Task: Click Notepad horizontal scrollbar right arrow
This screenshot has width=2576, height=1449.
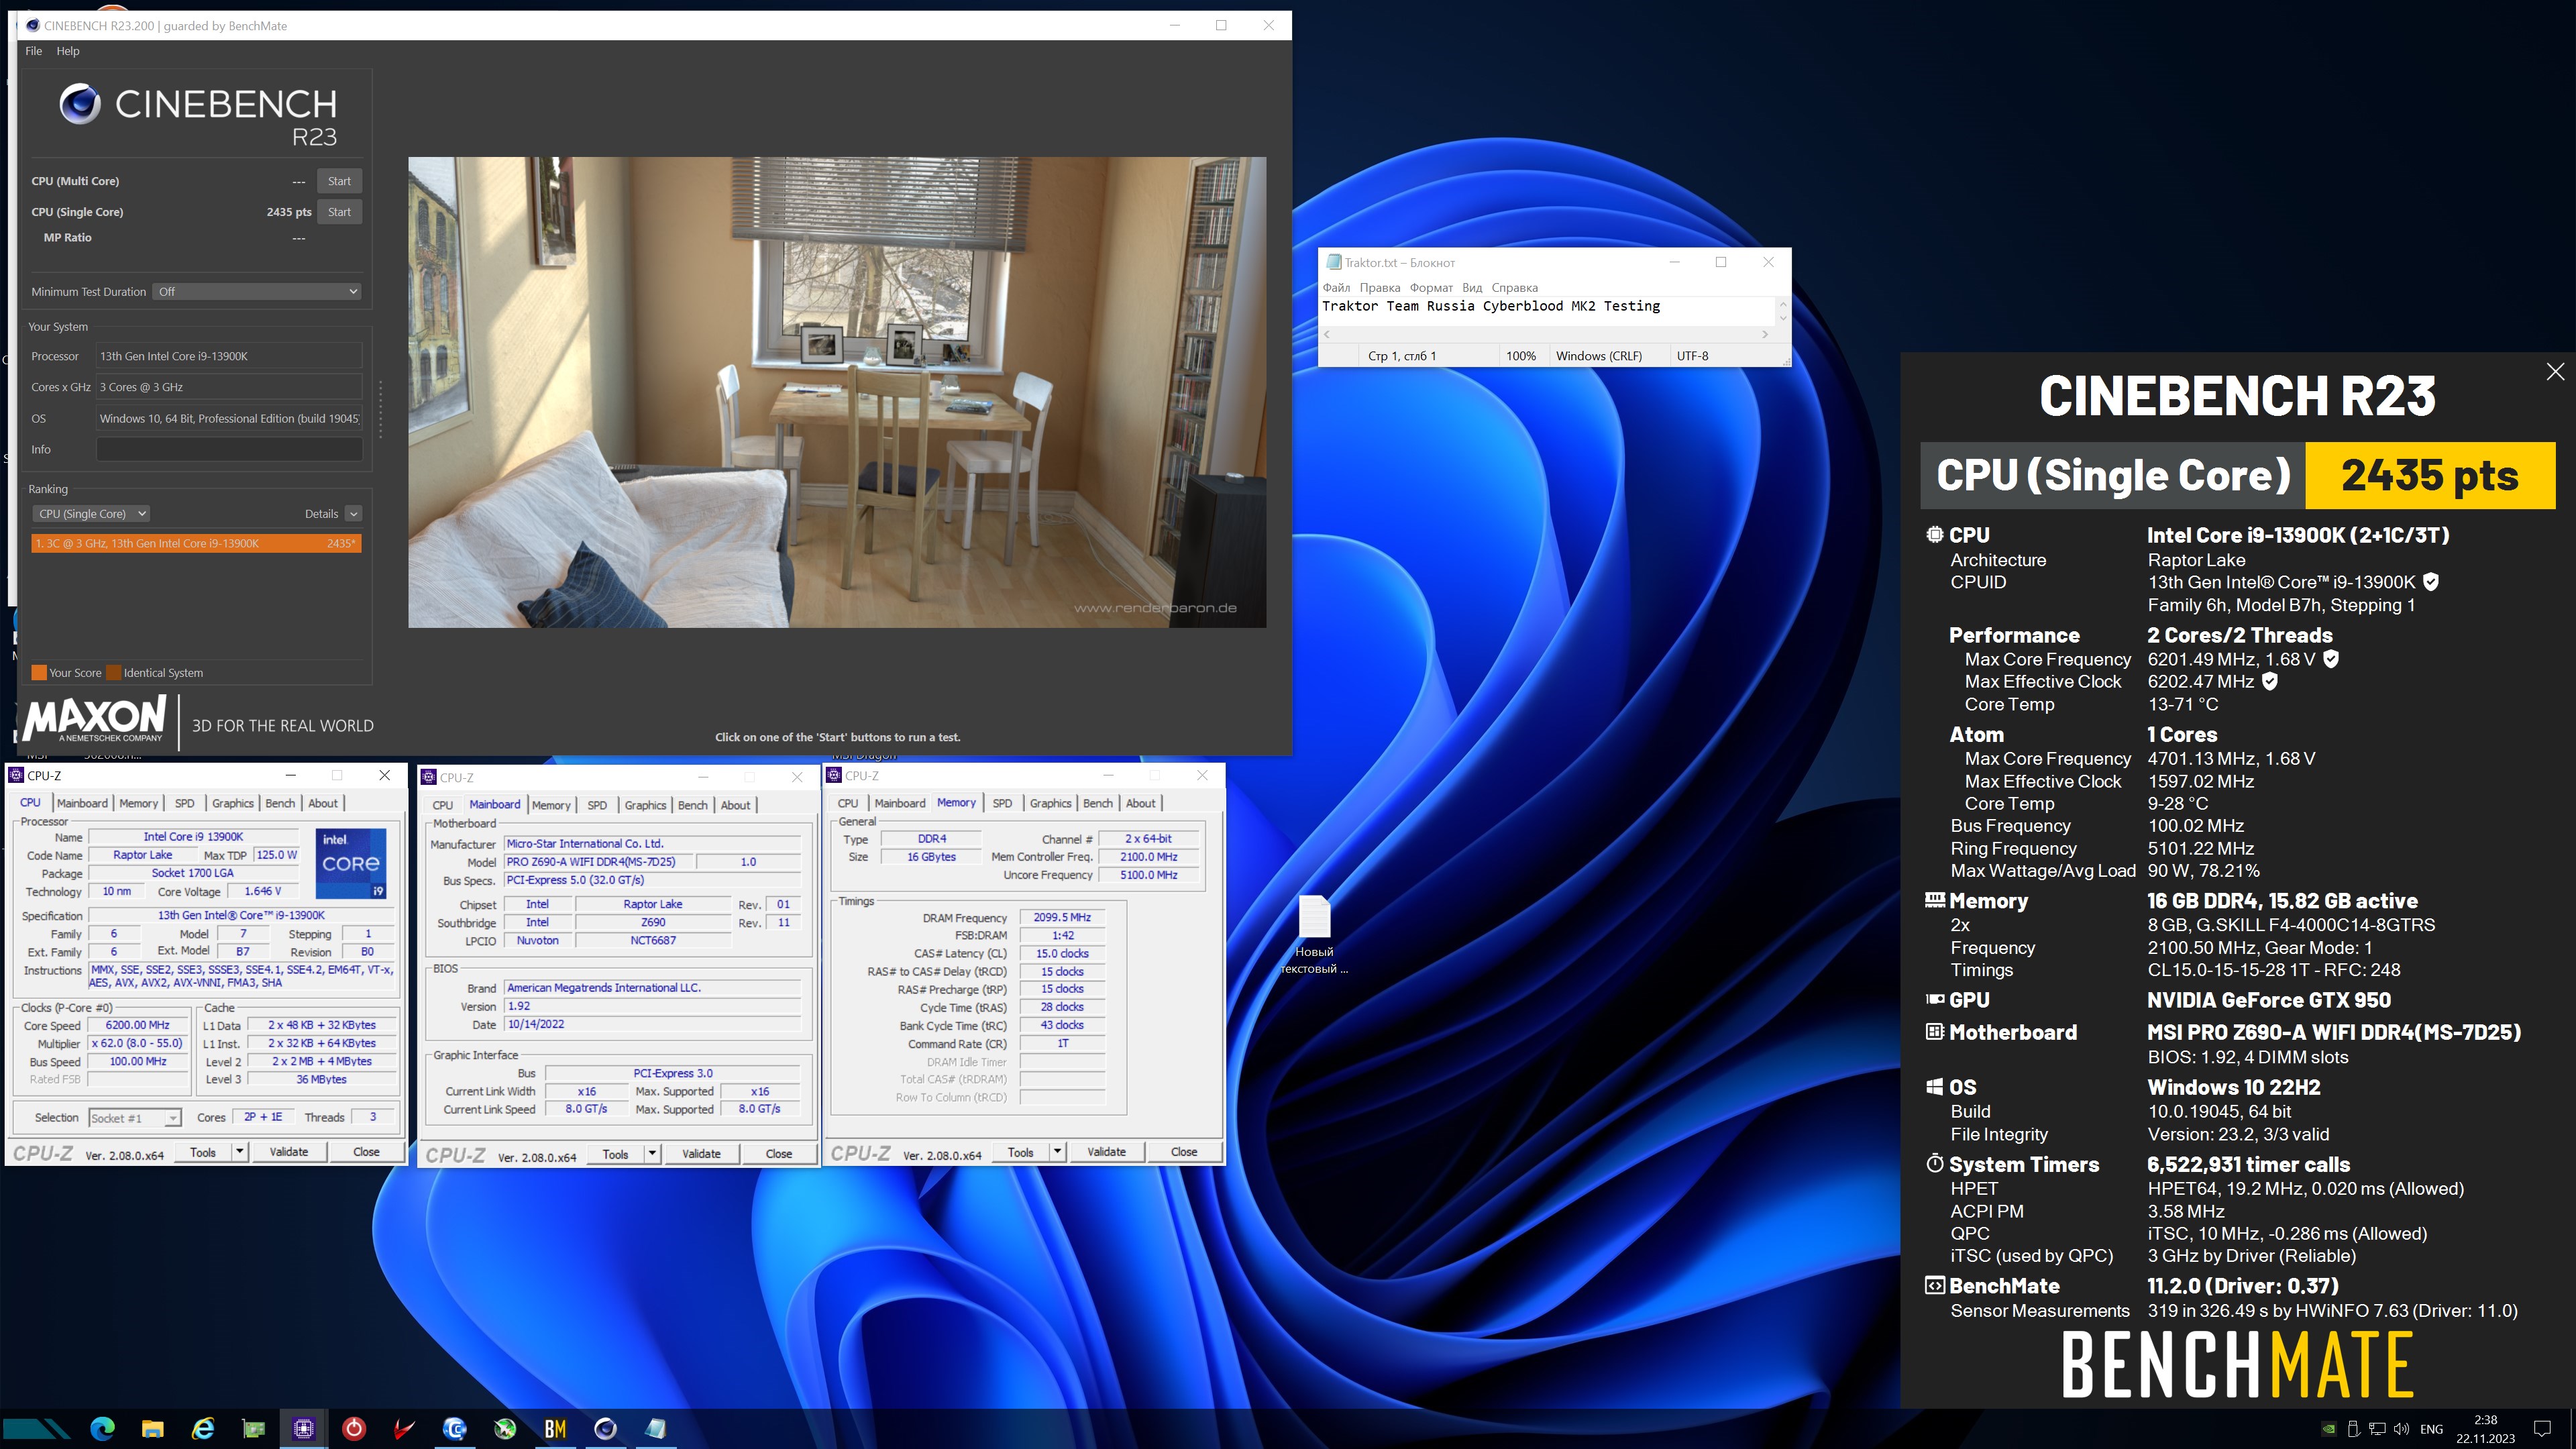Action: [1765, 334]
